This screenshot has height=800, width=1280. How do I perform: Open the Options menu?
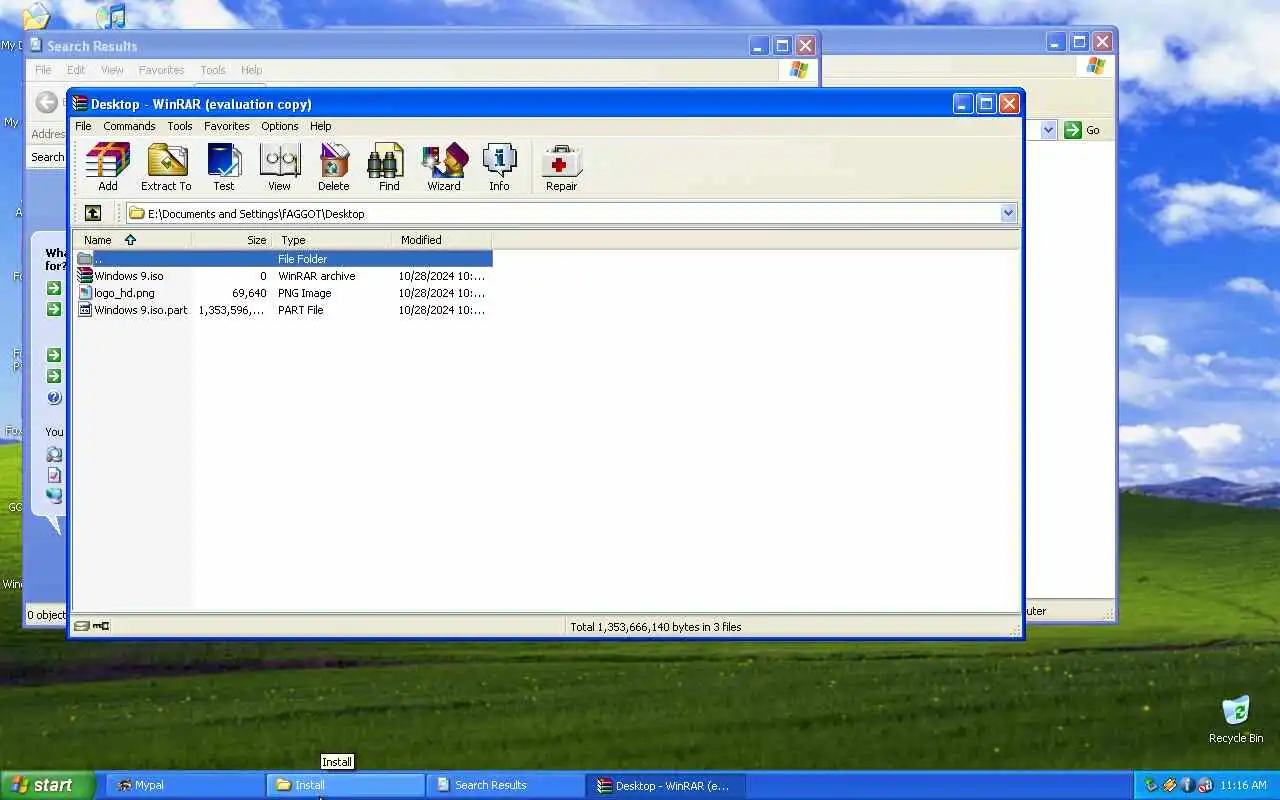coord(280,126)
